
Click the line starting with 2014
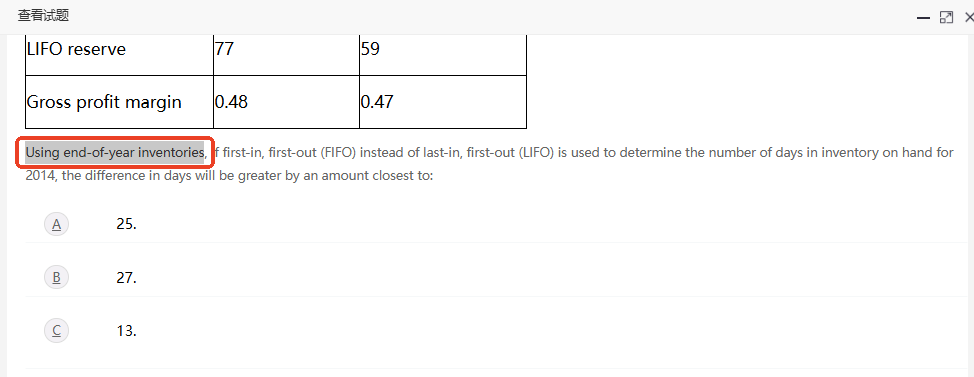point(229,176)
